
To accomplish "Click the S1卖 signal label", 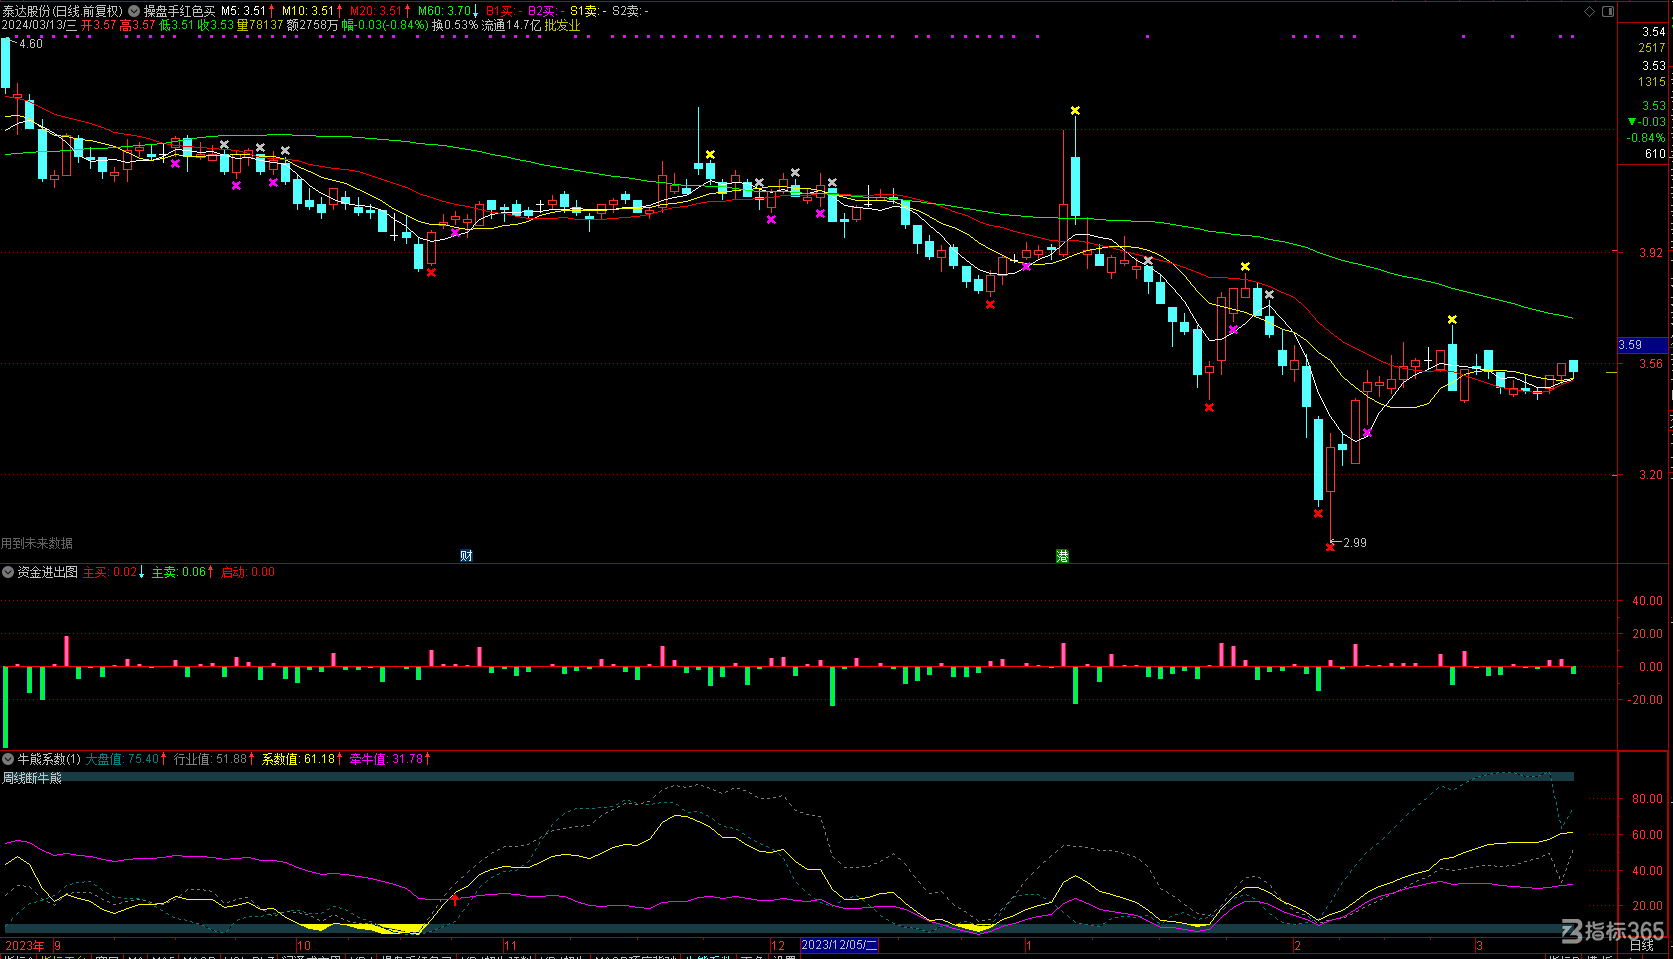I will [x=587, y=11].
